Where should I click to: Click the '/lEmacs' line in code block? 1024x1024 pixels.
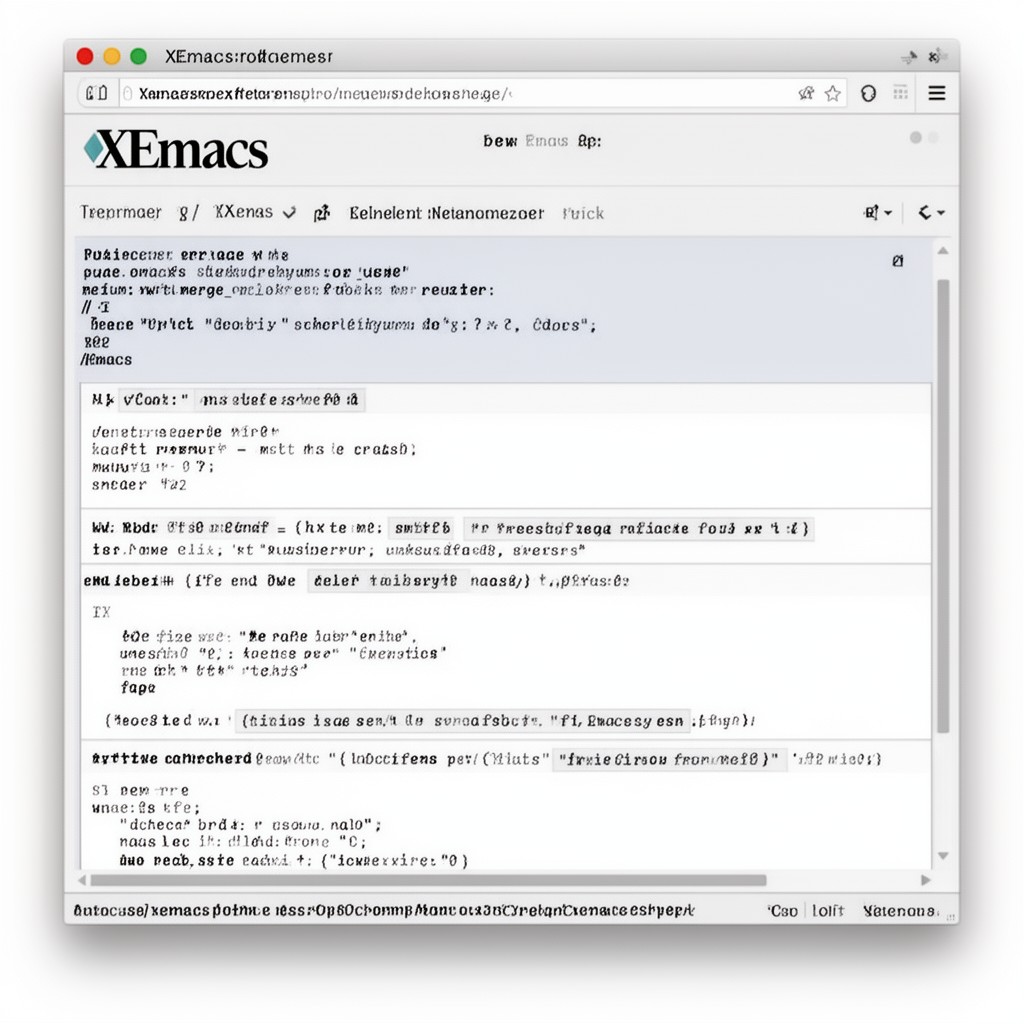(106, 360)
